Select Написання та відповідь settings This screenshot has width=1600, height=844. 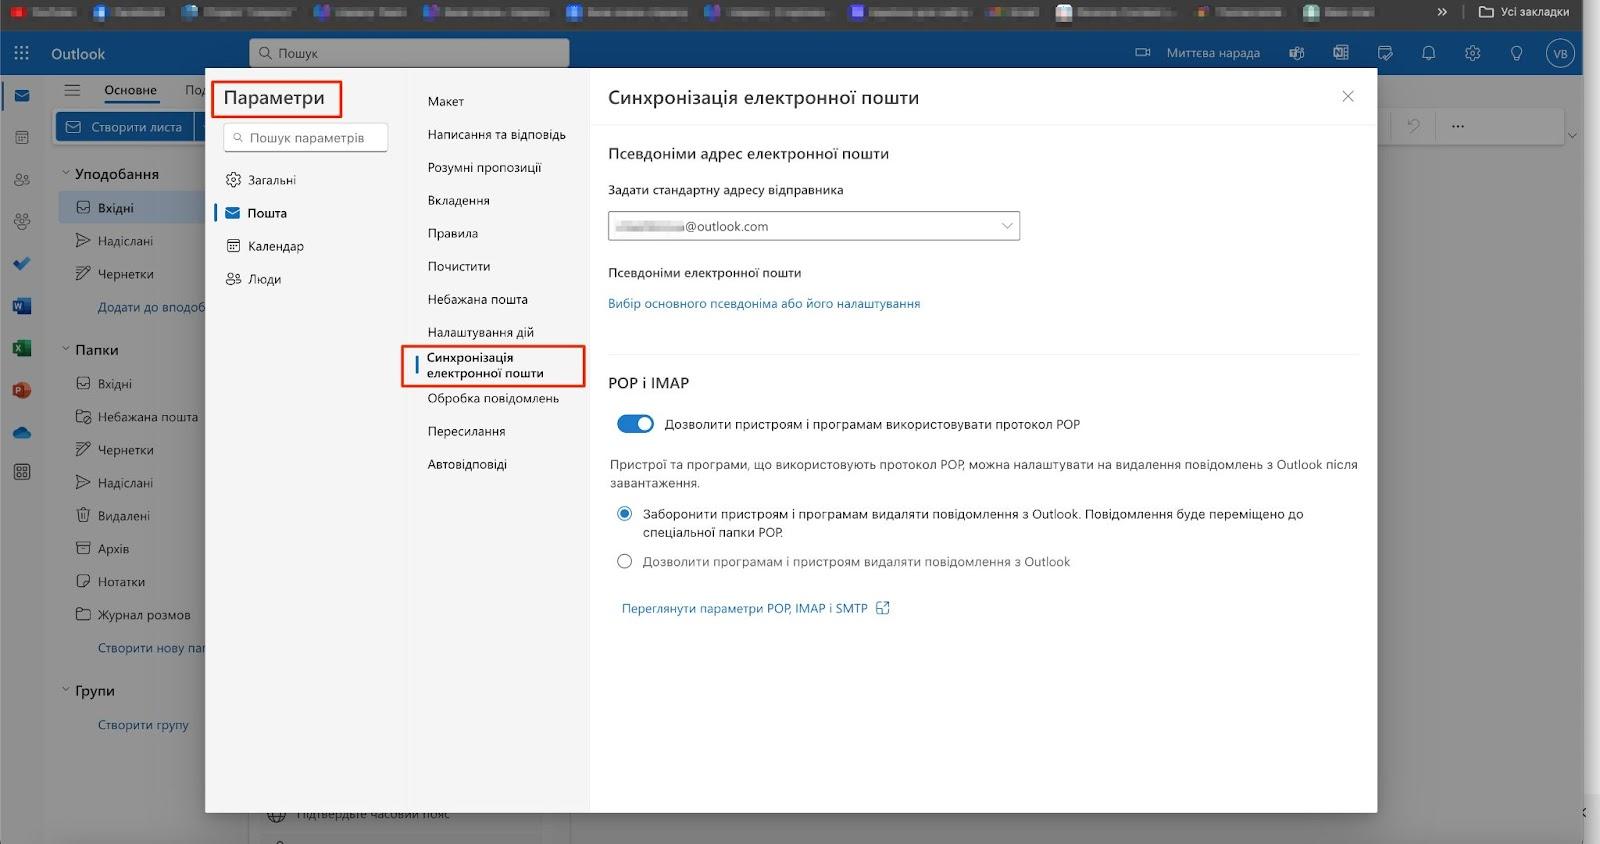point(497,134)
